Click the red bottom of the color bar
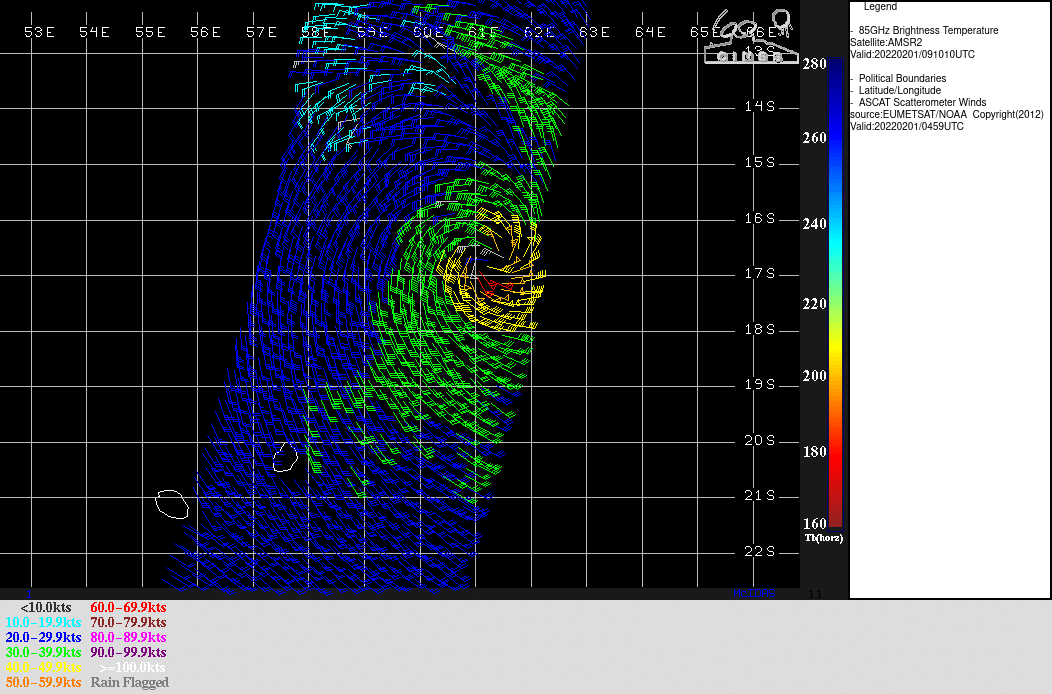1052x694 pixels. click(835, 518)
